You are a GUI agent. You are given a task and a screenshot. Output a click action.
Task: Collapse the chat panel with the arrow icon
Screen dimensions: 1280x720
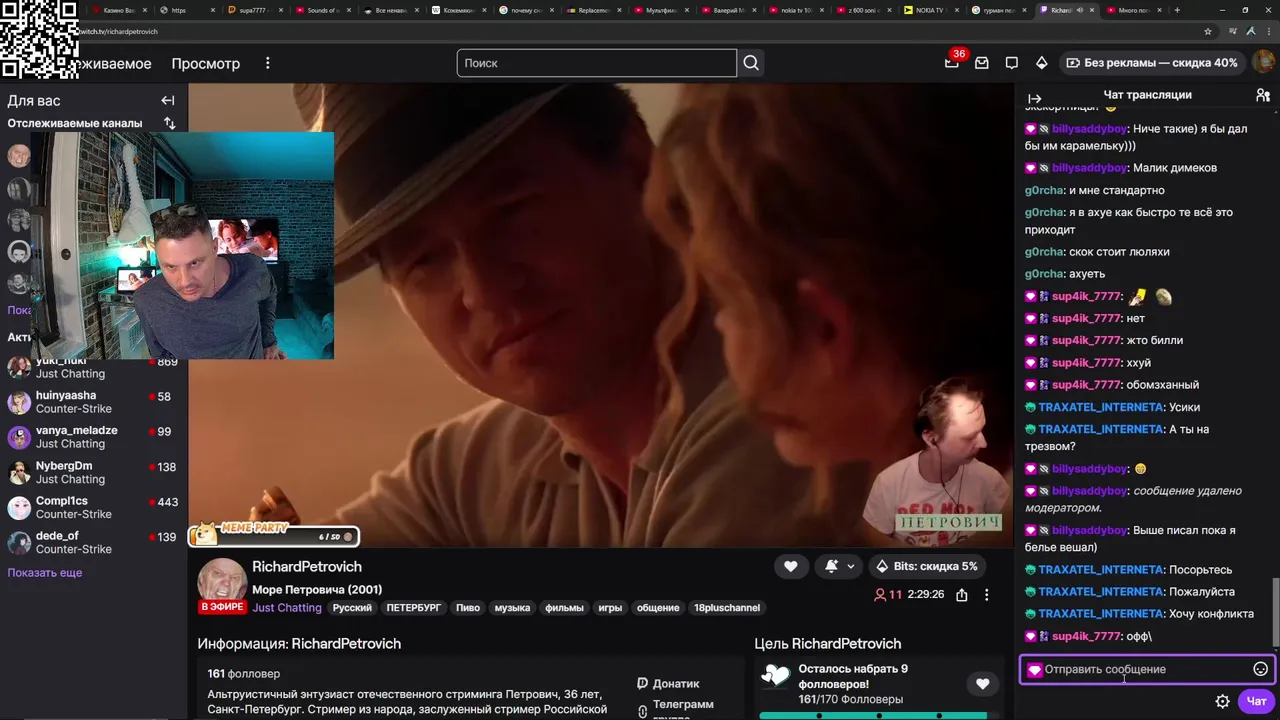1035,99
